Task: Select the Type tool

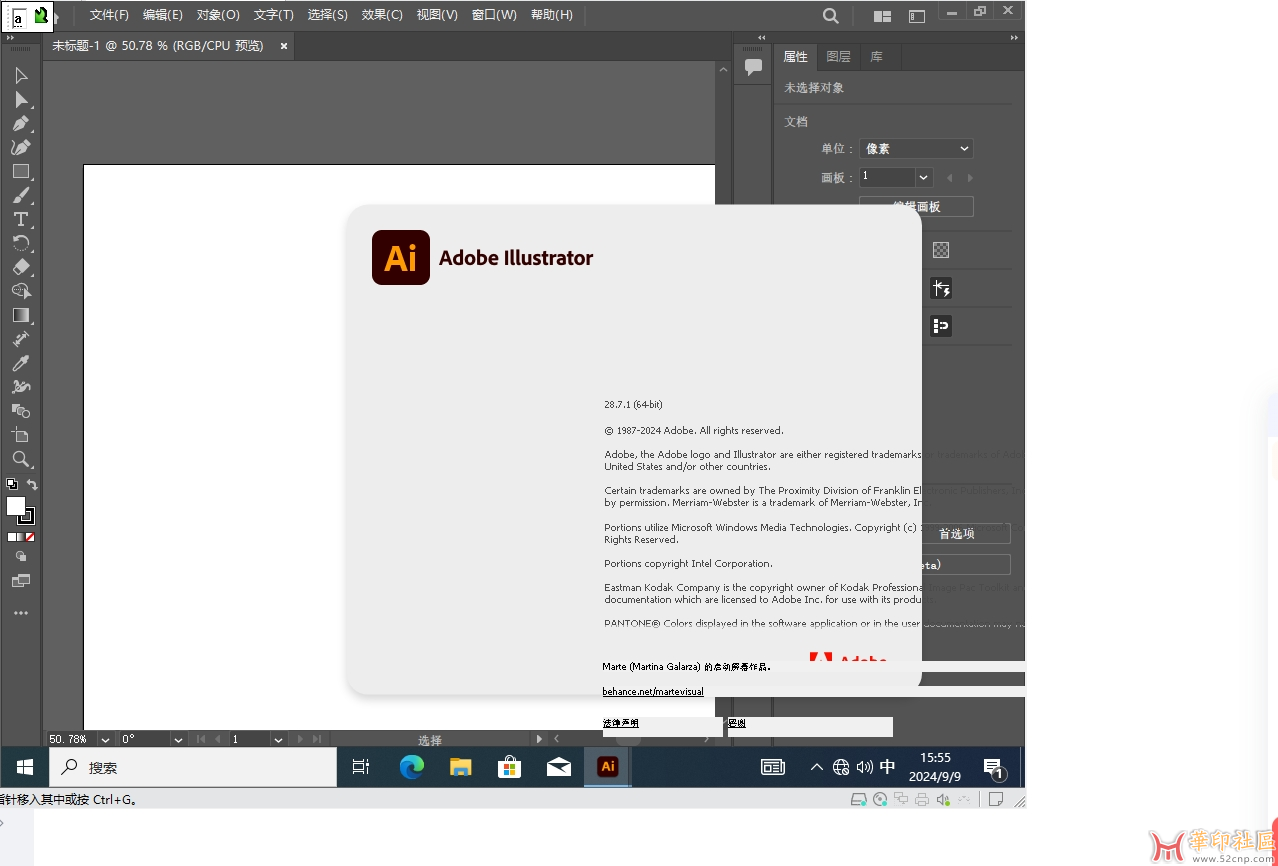Action: tap(21, 219)
